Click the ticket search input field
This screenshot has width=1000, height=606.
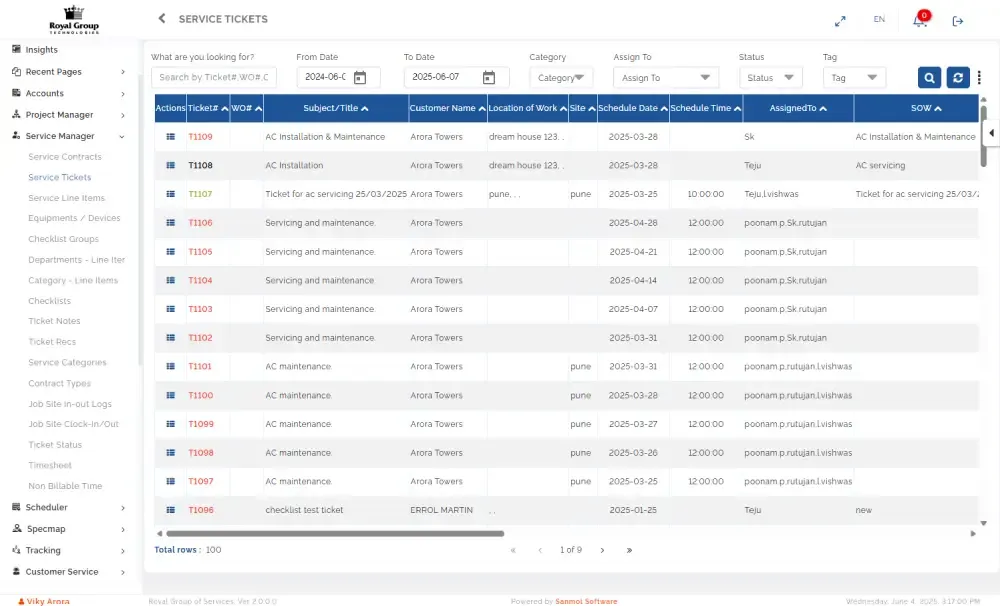click(213, 78)
